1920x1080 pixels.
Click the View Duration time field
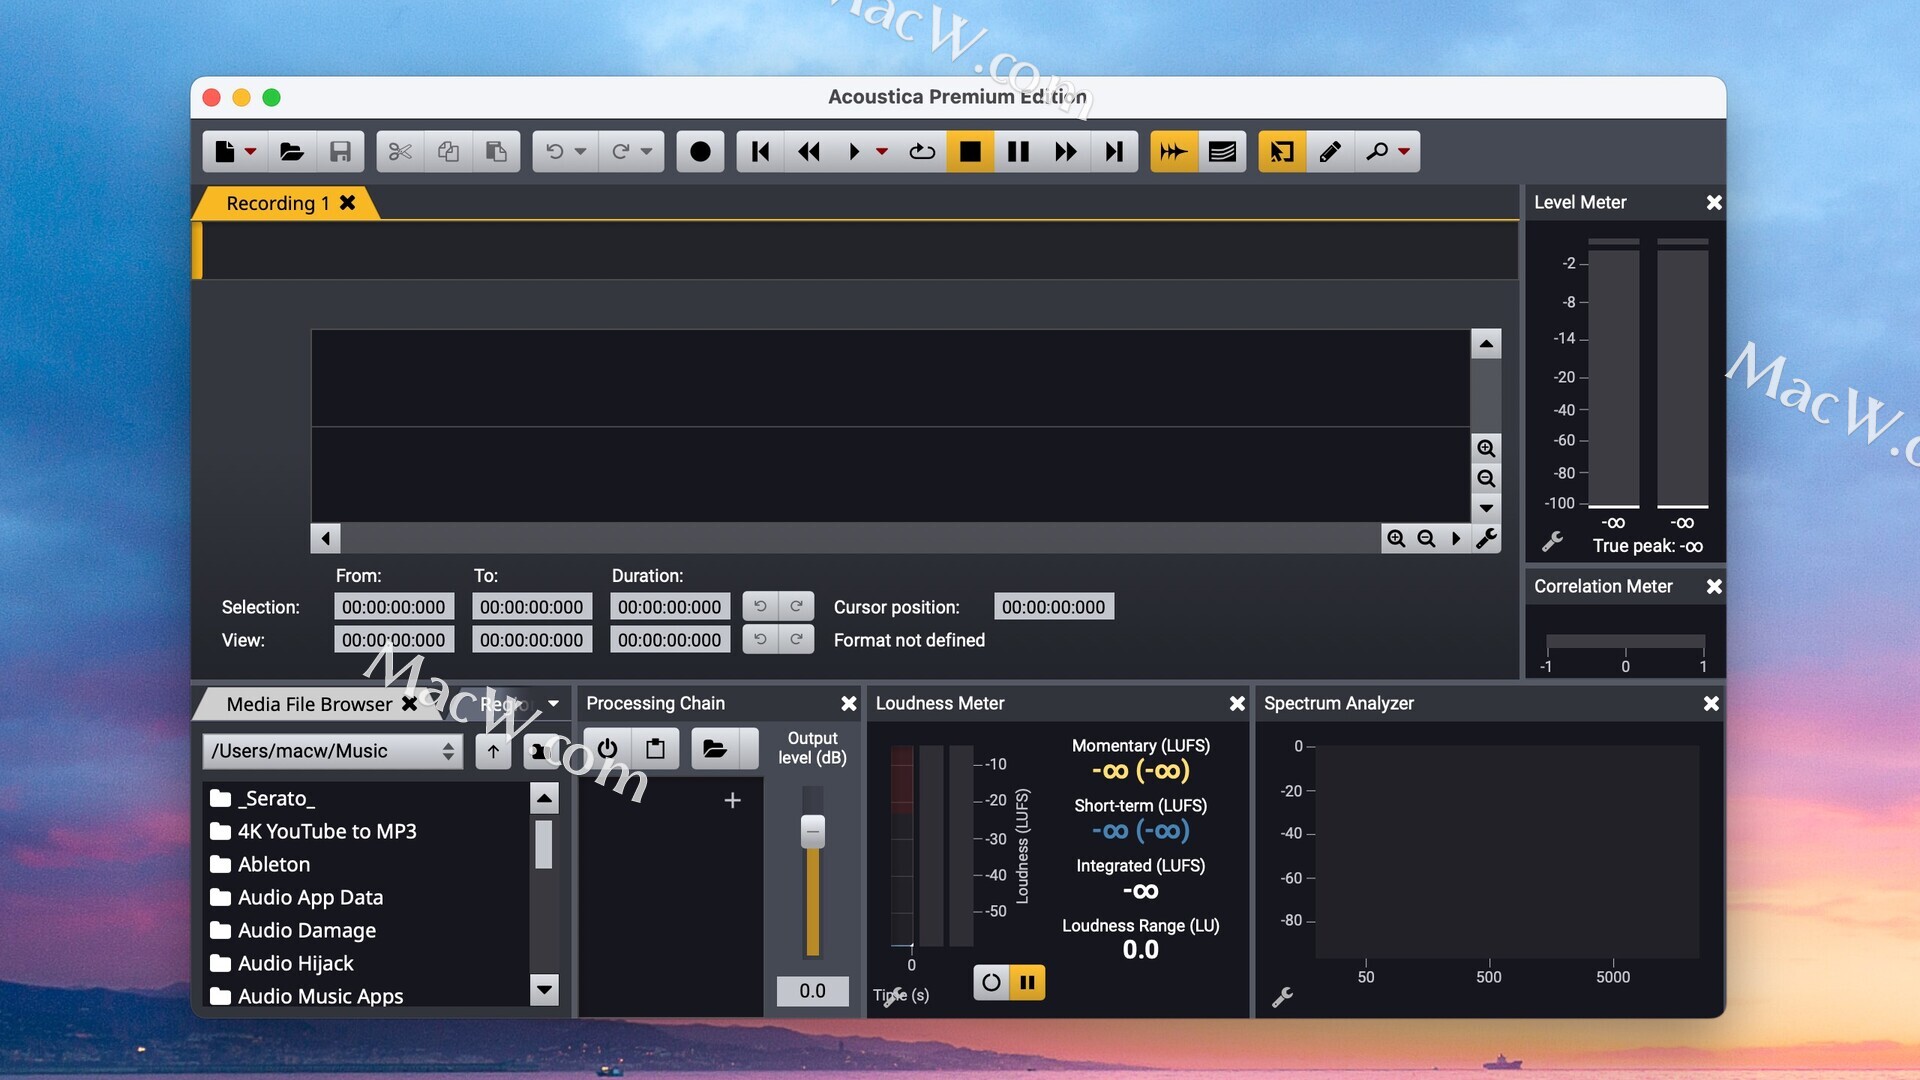[669, 640]
